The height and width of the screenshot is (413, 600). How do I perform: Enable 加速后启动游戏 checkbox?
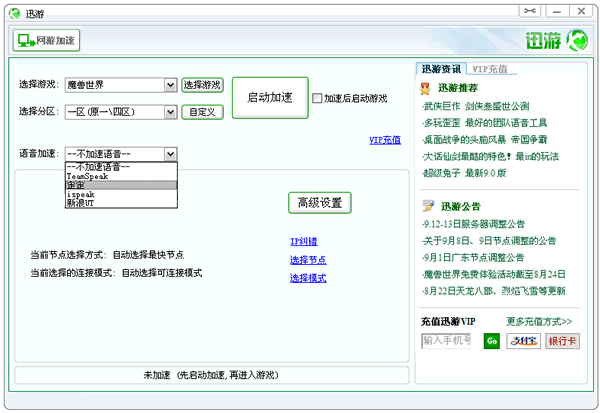tap(318, 99)
